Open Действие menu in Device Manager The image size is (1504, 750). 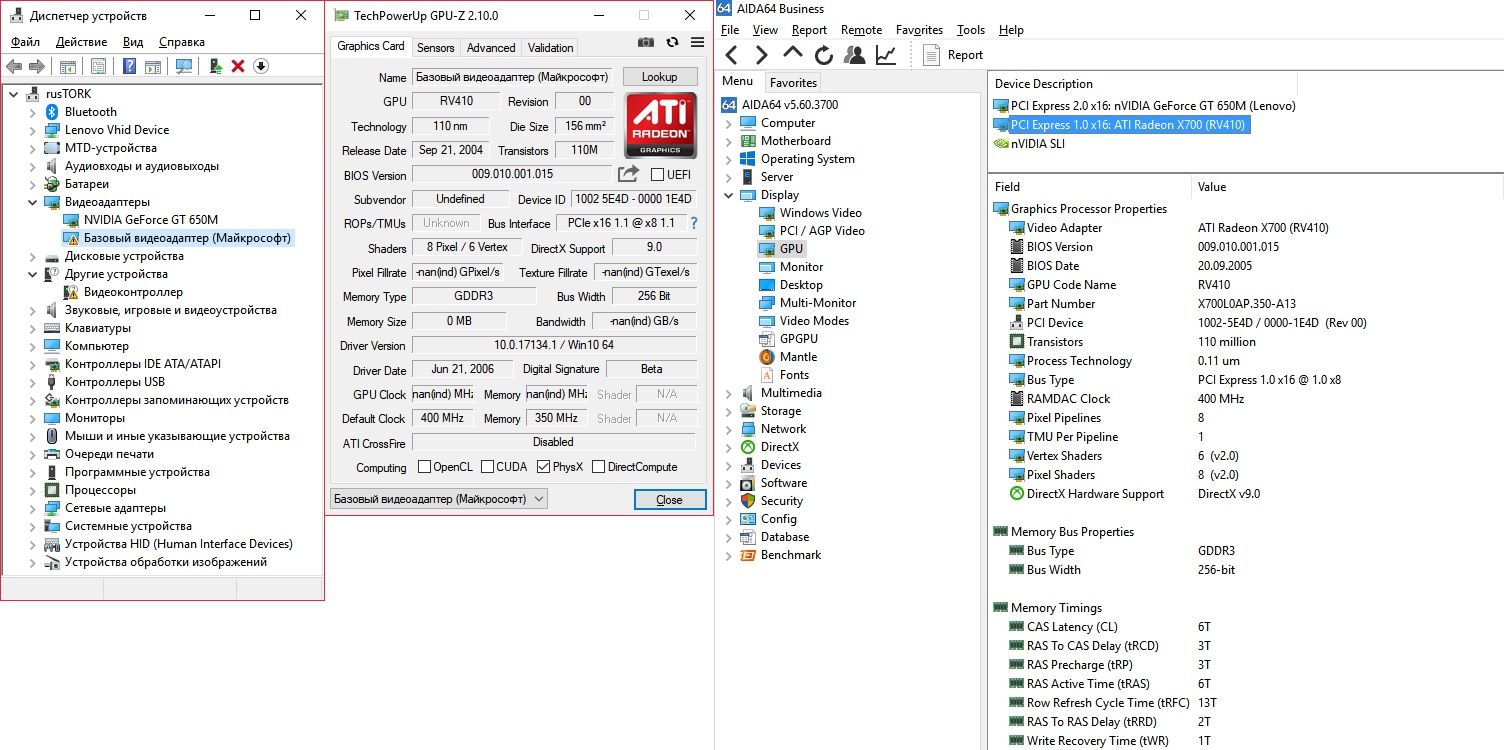[81, 42]
